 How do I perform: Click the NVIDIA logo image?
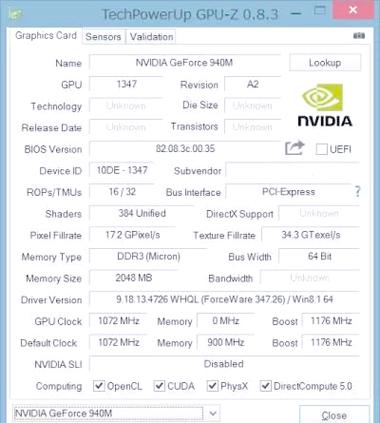coord(325,106)
